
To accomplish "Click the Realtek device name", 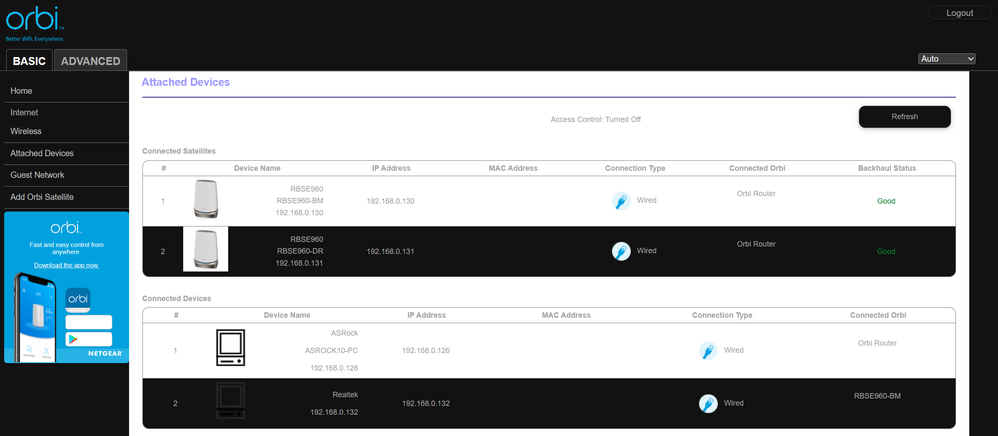I will [x=345, y=395].
